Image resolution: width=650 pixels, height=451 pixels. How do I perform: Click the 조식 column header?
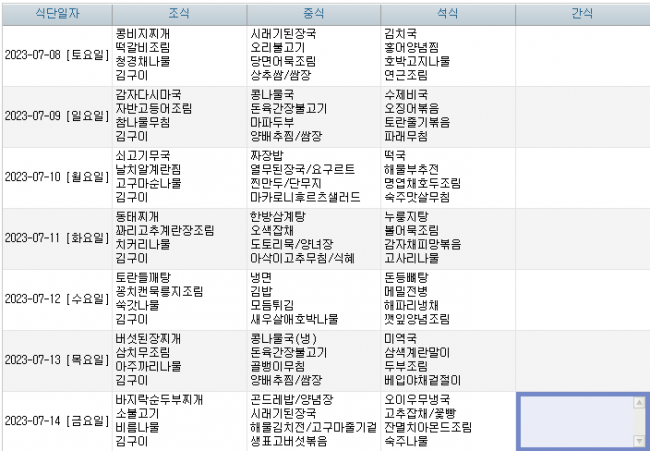coord(179,13)
